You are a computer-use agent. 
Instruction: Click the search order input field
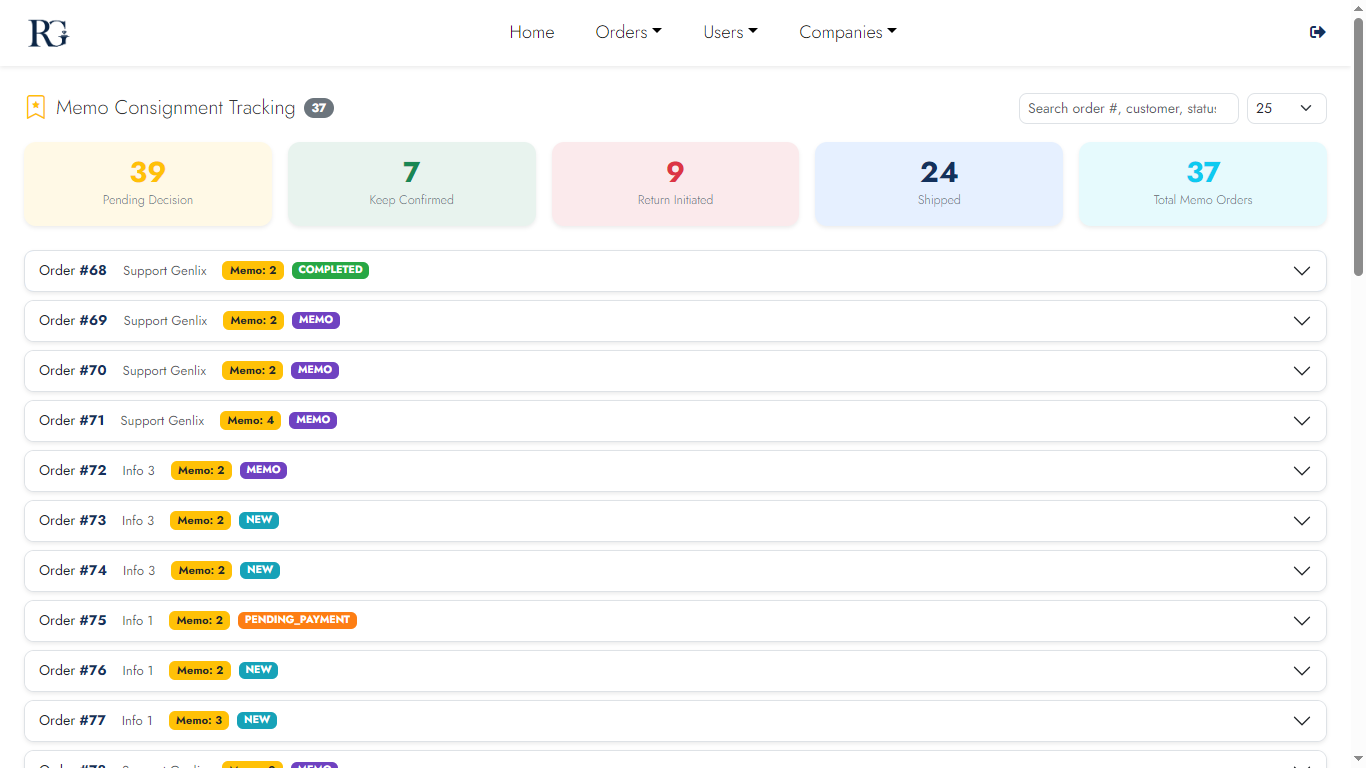1128,108
